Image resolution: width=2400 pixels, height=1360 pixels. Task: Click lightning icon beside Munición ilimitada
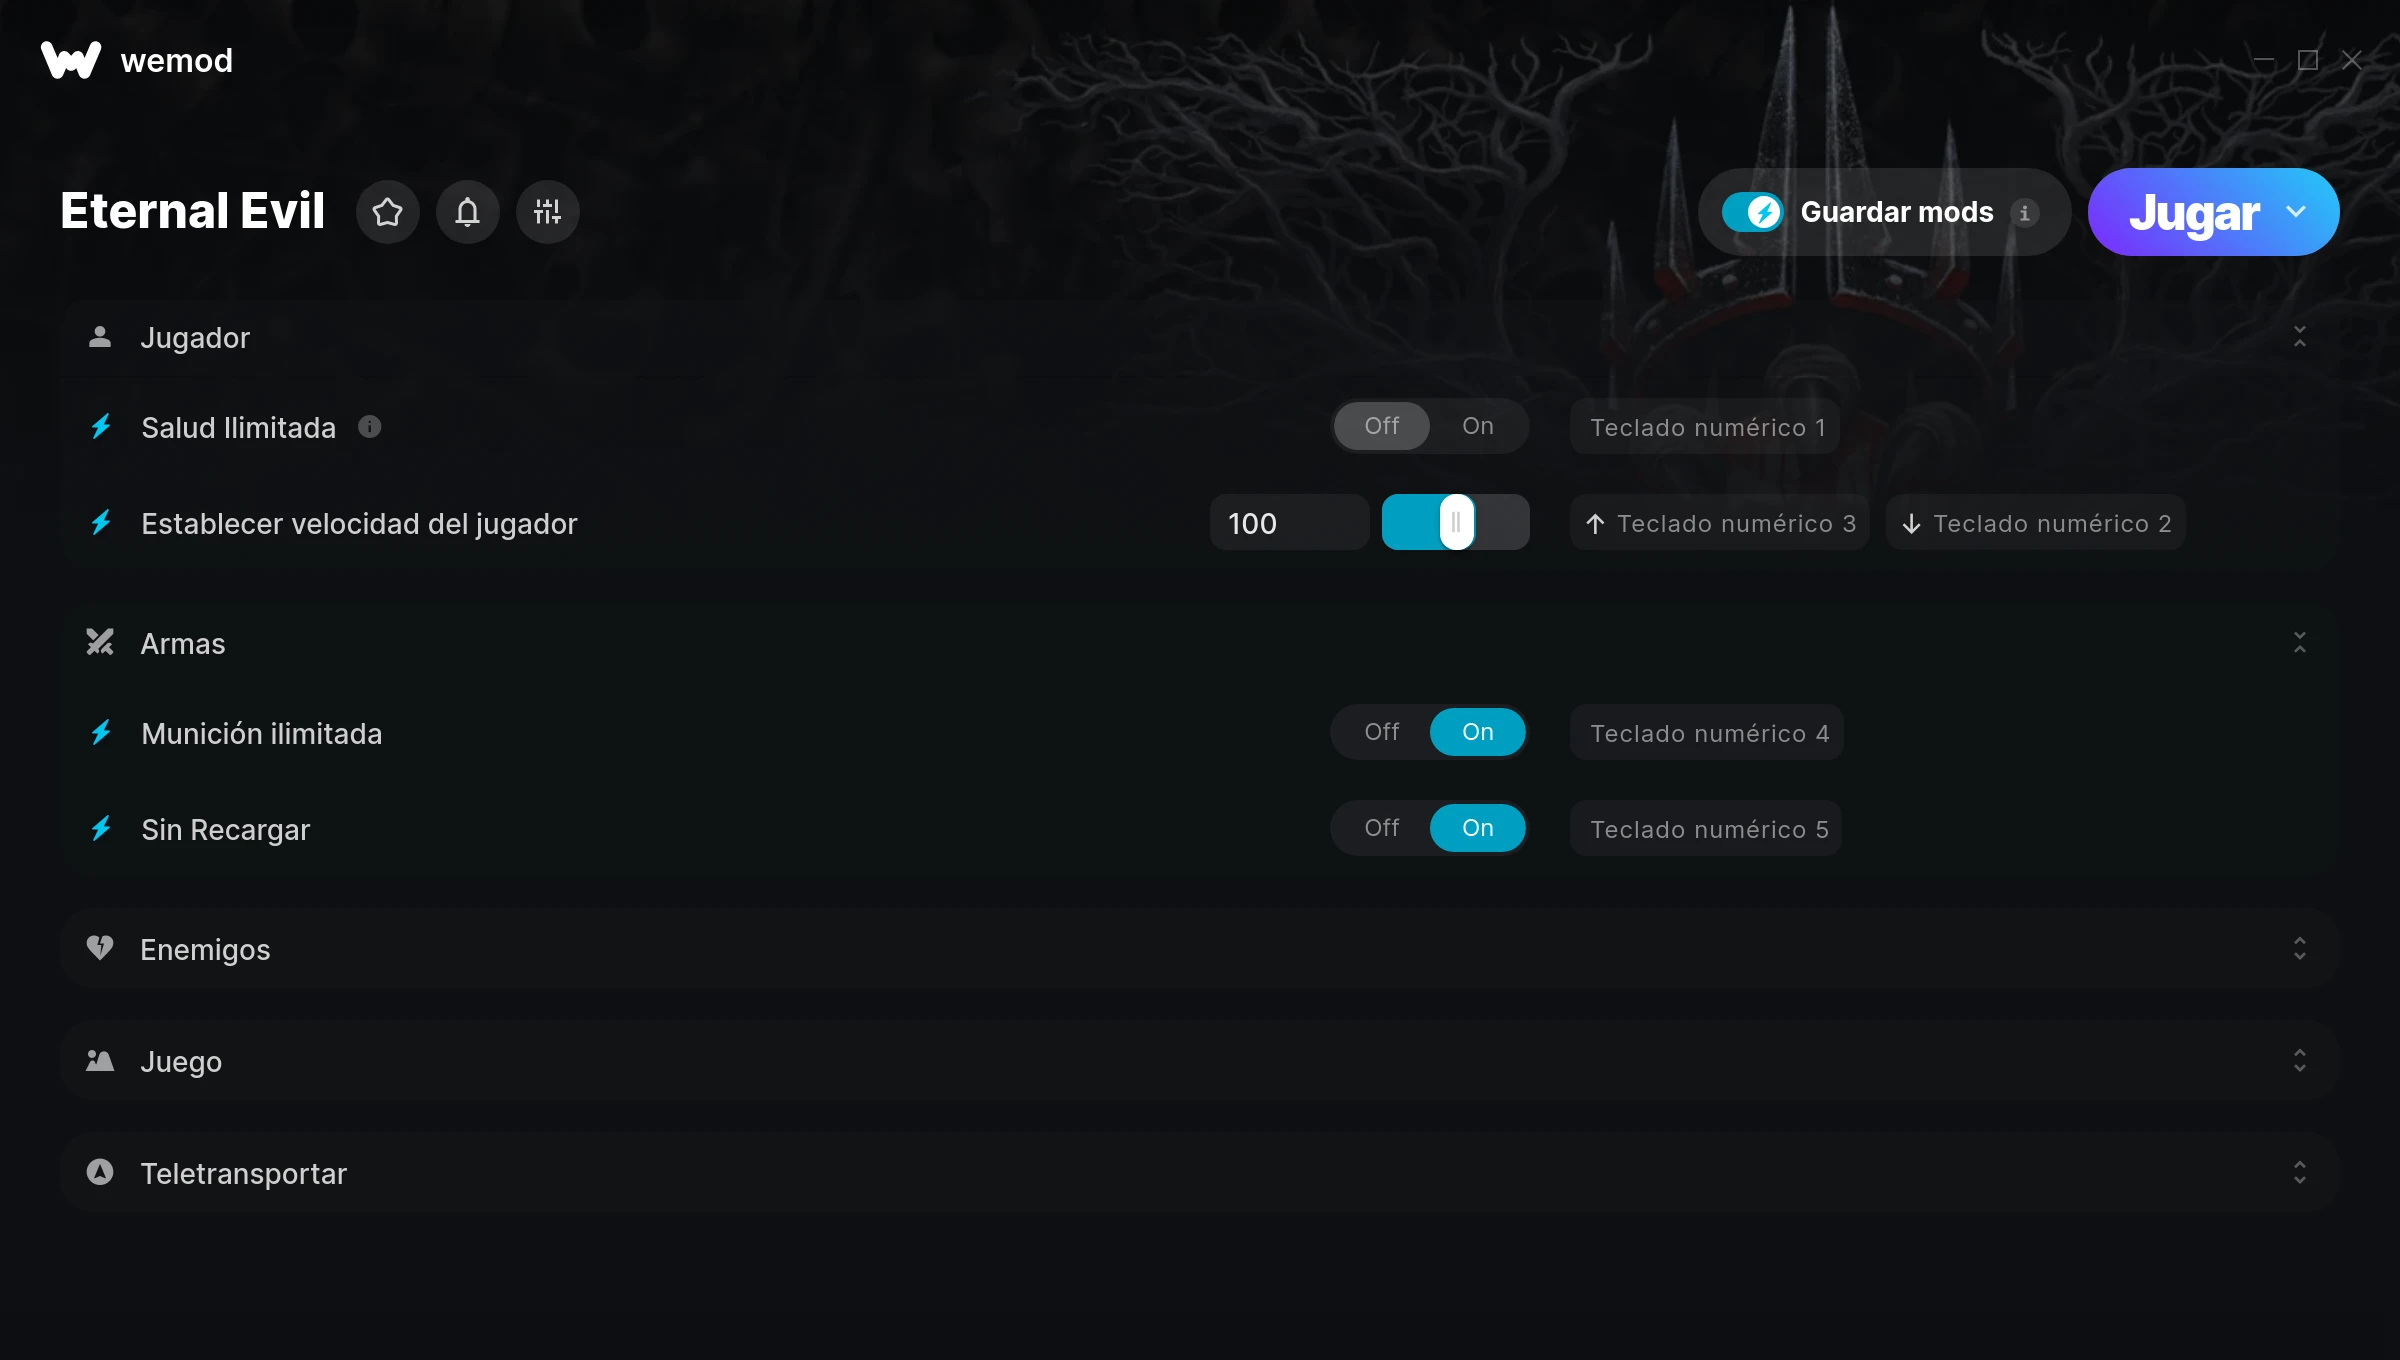tap(101, 733)
